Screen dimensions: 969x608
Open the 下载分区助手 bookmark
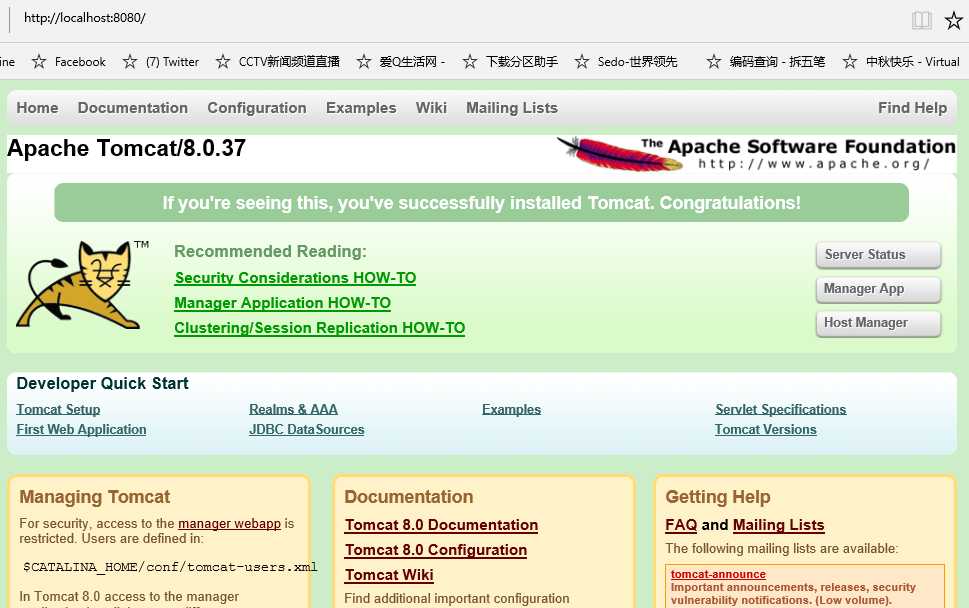(x=510, y=62)
